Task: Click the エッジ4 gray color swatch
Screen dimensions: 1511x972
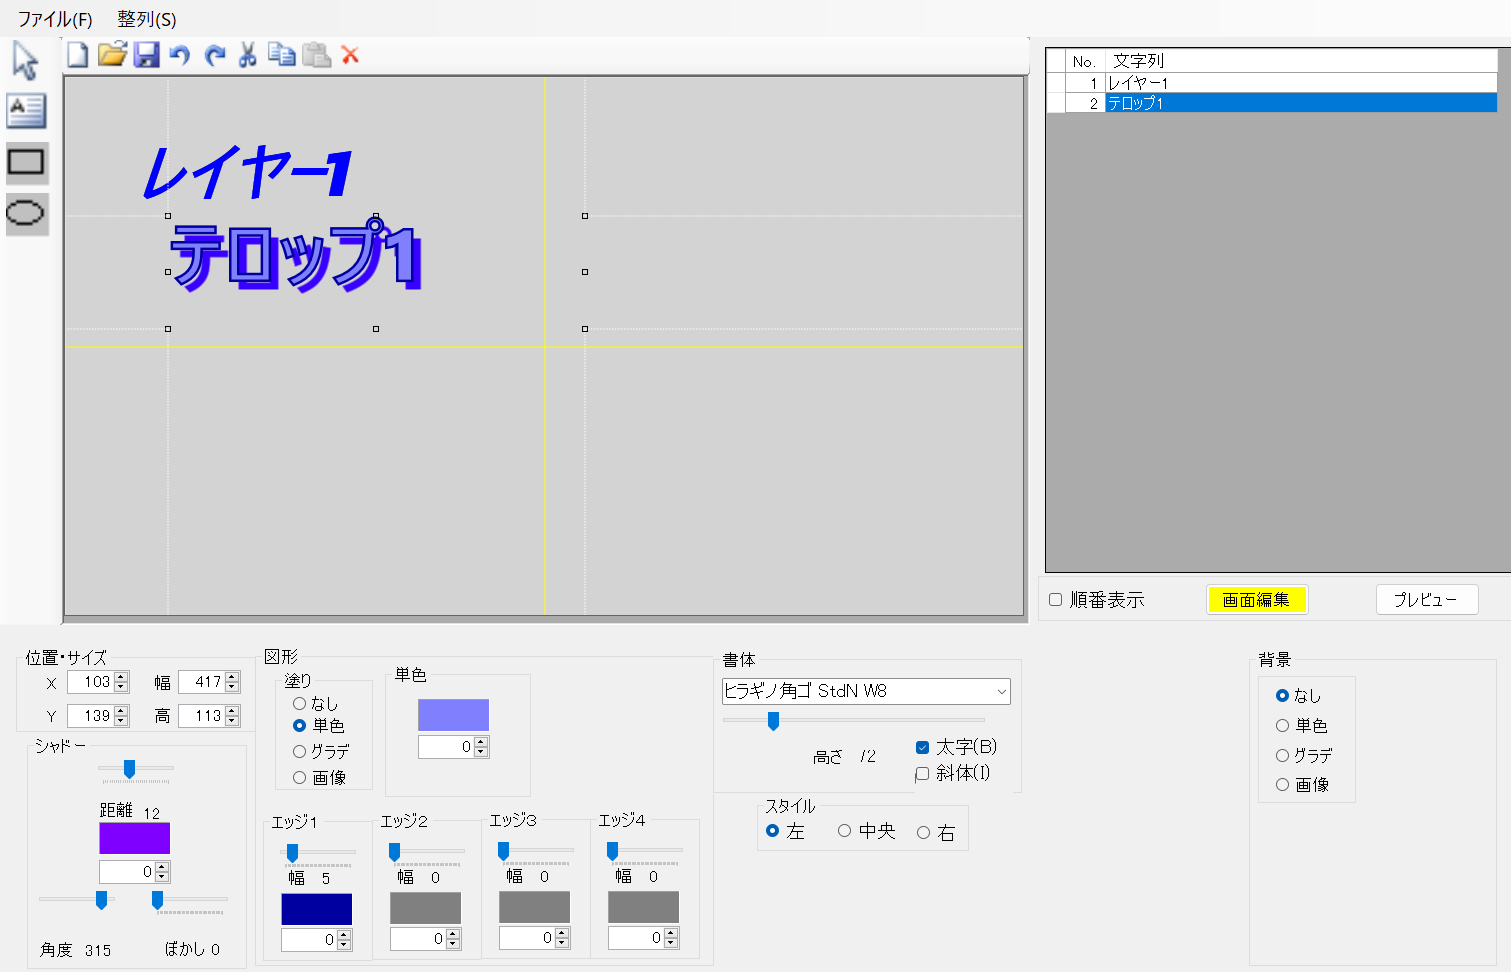Action: 643,907
